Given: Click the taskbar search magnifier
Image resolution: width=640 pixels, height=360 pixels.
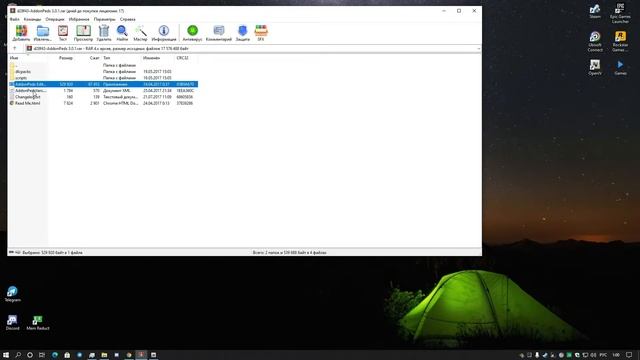Looking at the screenshot, I should point(18,355).
